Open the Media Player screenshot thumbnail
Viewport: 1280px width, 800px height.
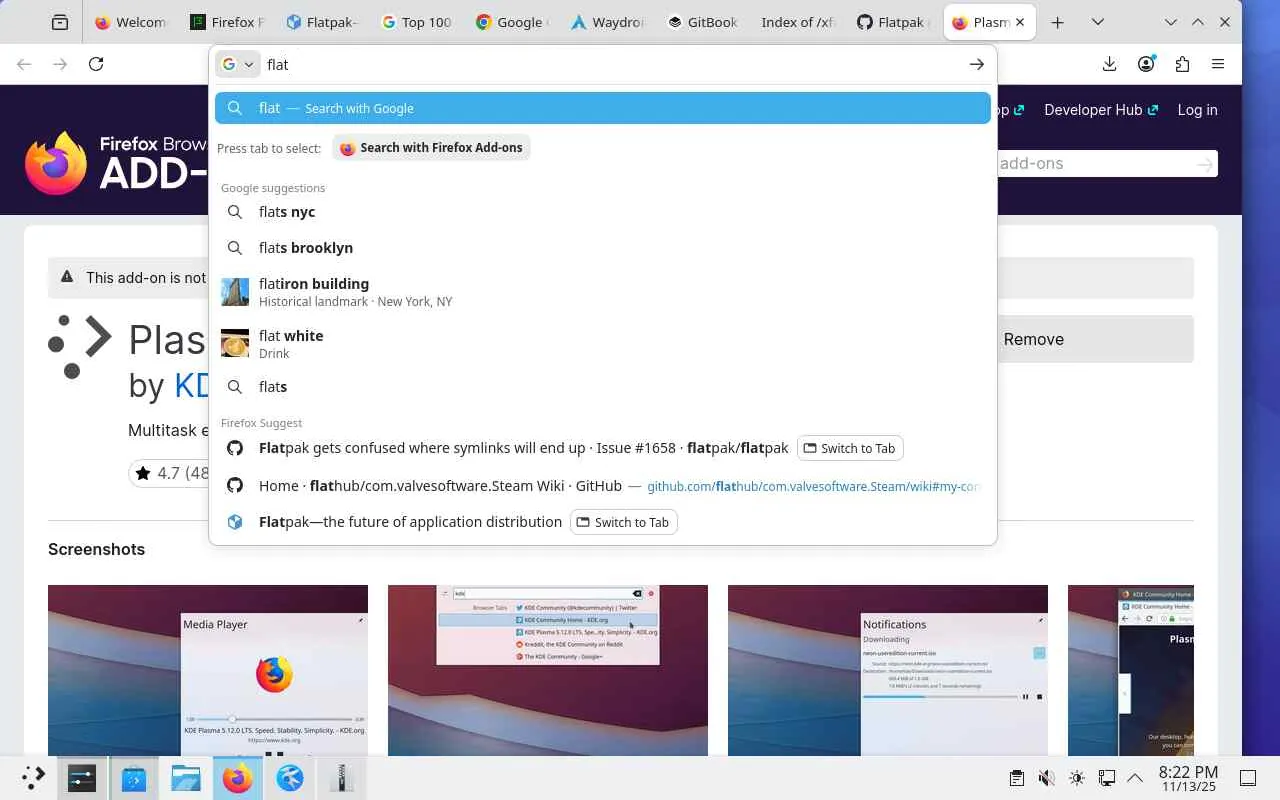click(x=208, y=670)
